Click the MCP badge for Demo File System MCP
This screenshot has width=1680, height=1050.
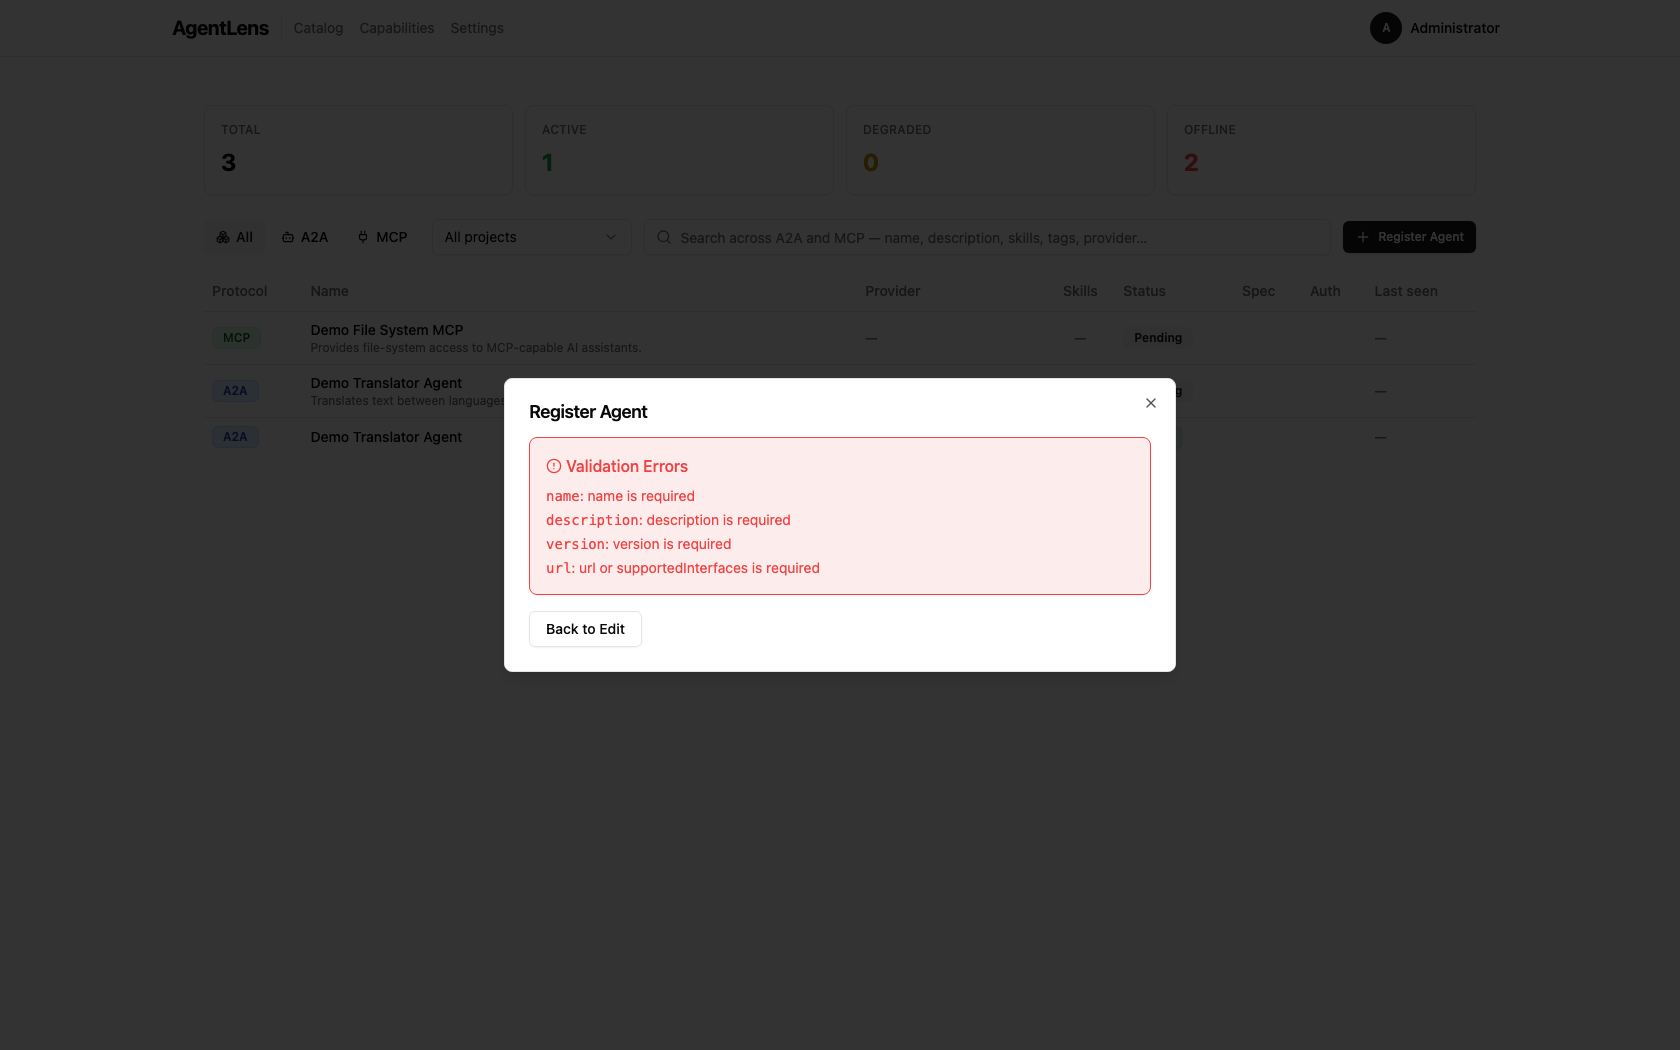pyautogui.click(x=236, y=338)
